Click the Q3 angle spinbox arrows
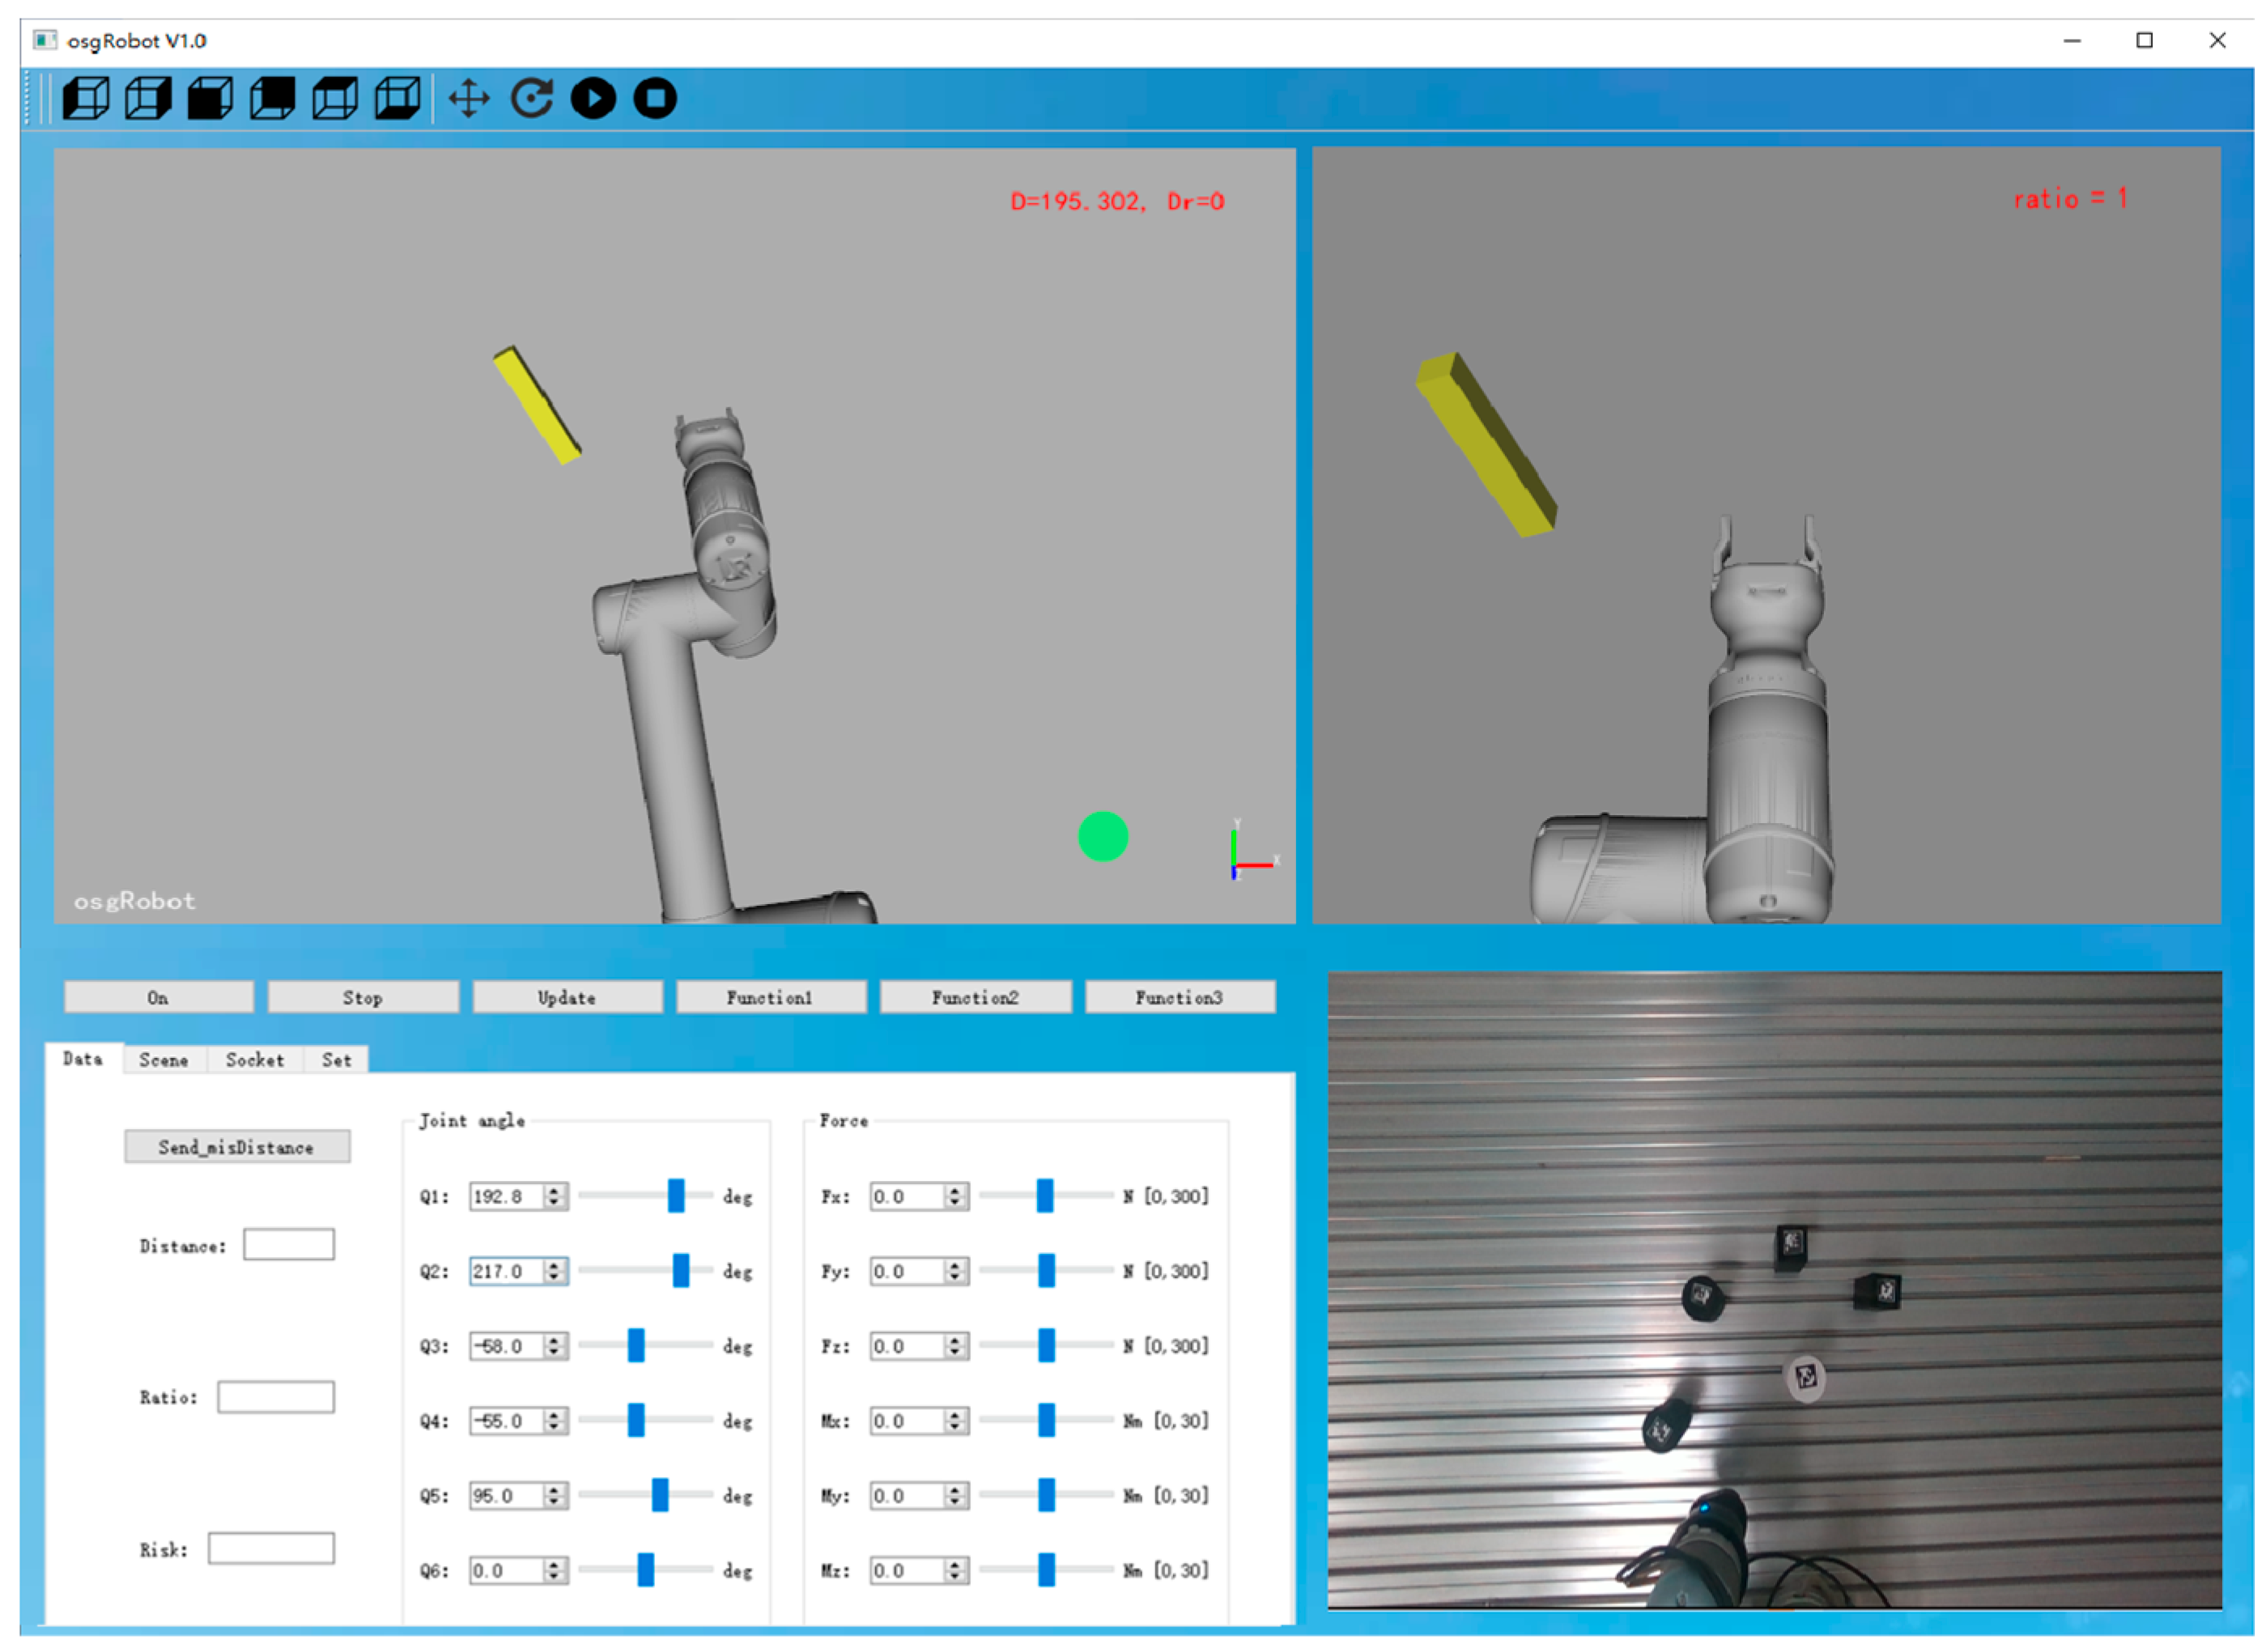Image resolution: width=2266 pixels, height=1652 pixels. (x=554, y=1347)
